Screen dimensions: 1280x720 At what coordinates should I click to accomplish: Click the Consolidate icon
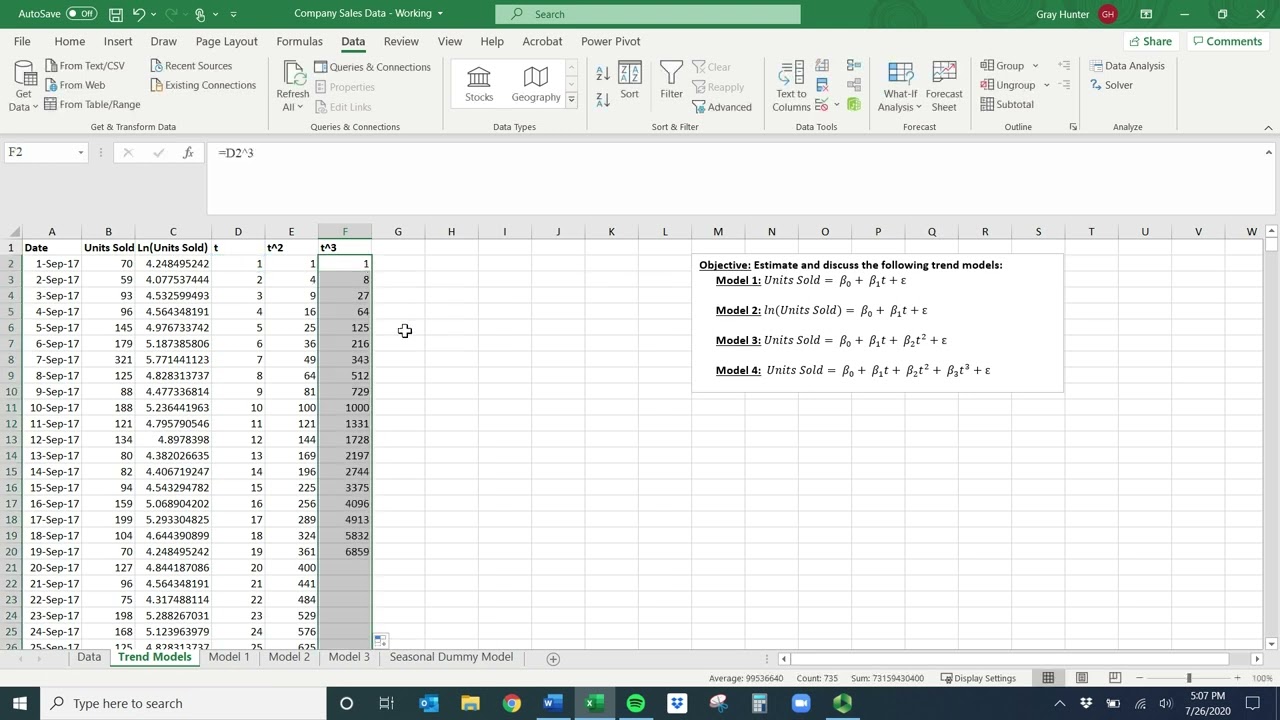(853, 66)
